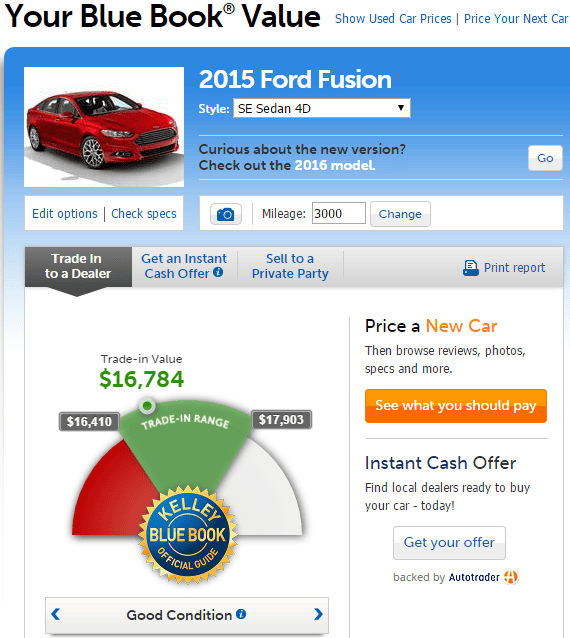570x638 pixels.
Task: Show next condition with right arrow
Action: tap(319, 614)
